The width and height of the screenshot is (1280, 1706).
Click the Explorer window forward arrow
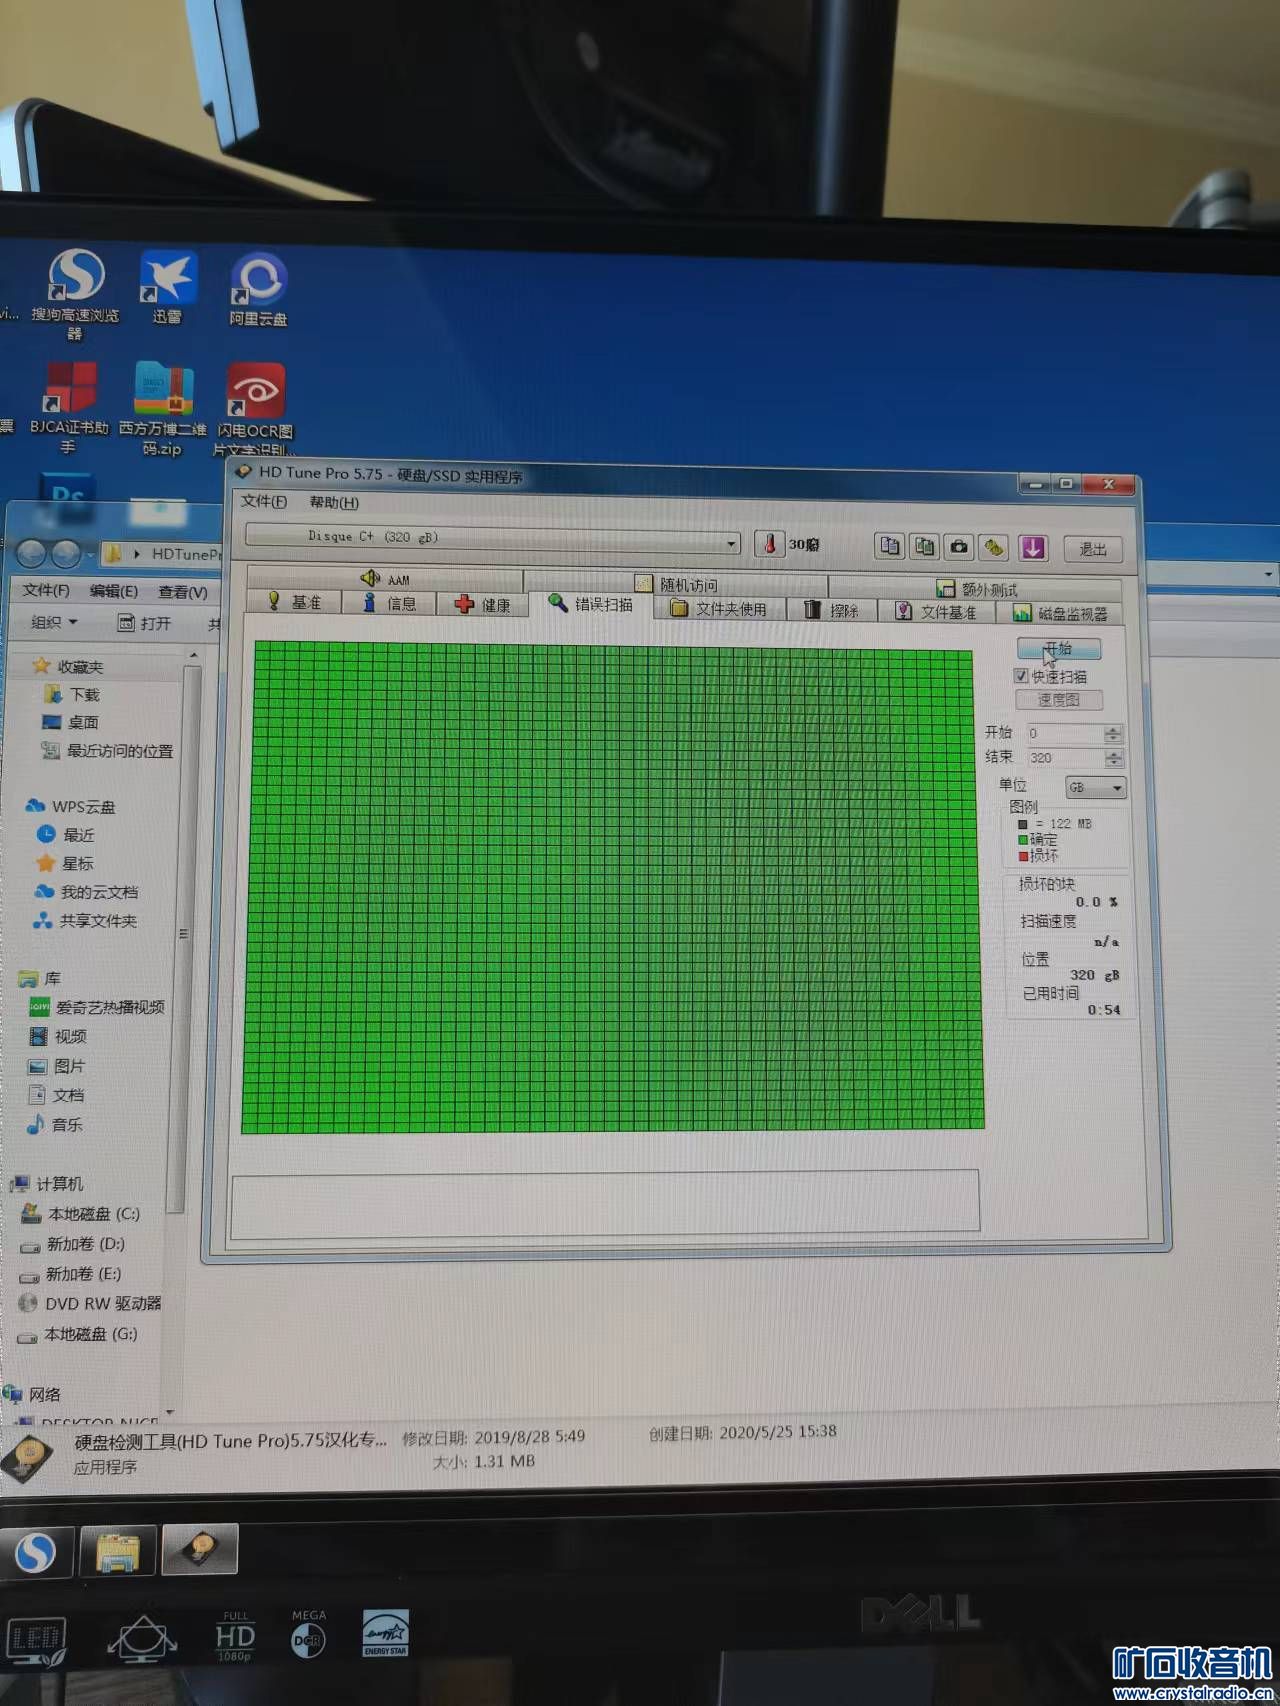[x=66, y=552]
